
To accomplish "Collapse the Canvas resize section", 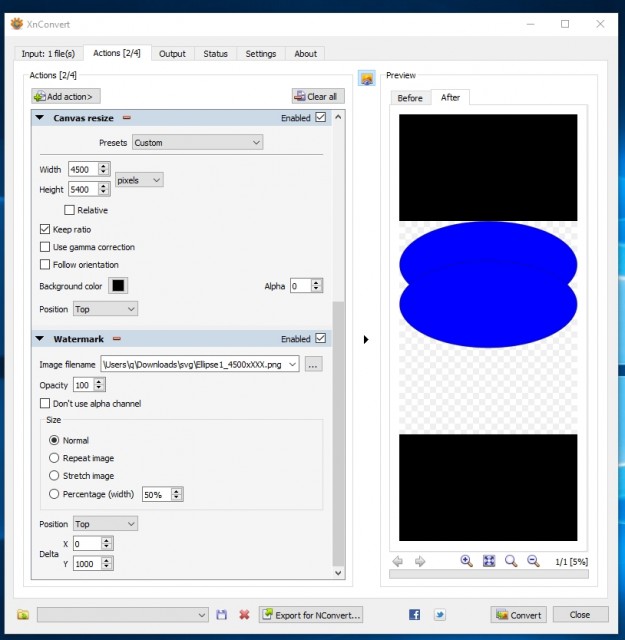I will point(40,118).
